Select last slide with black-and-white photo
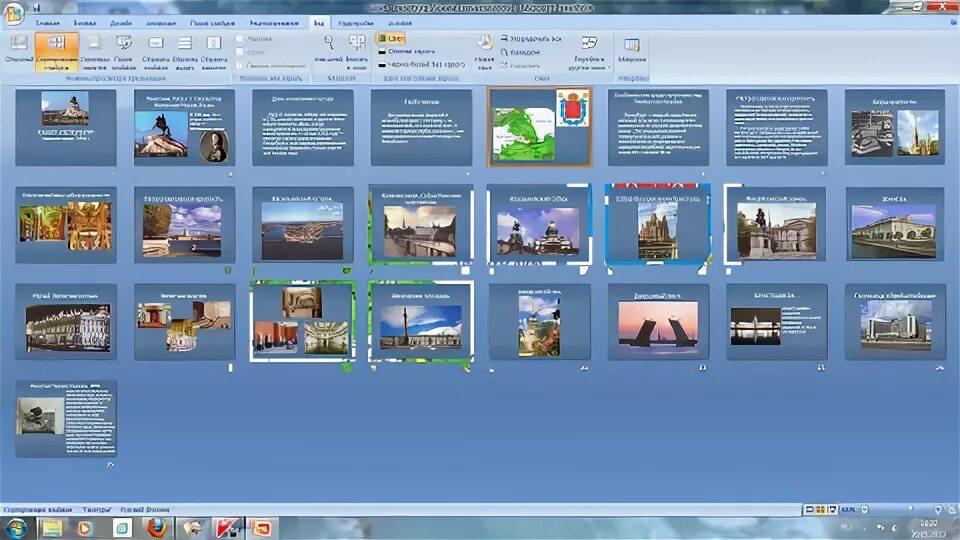960x540 pixels. [x=66, y=419]
